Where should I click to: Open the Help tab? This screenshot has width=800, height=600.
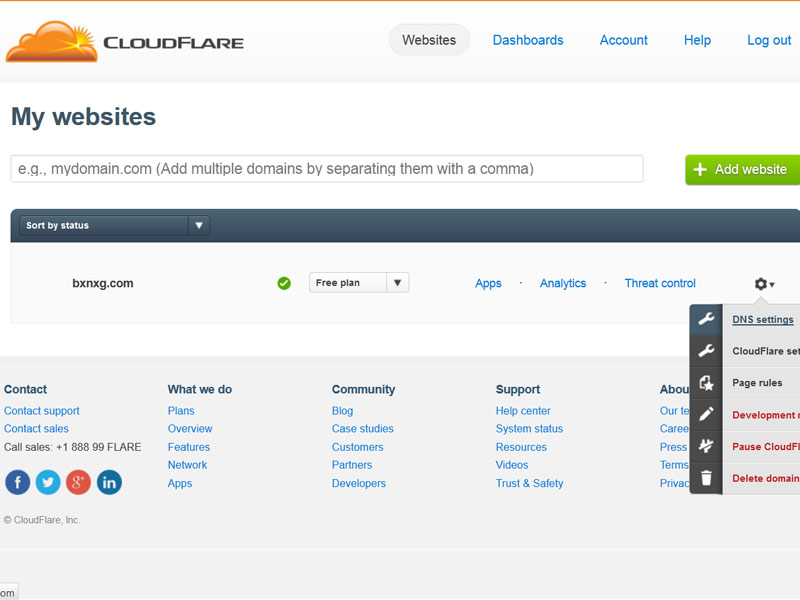pyautogui.click(x=697, y=40)
